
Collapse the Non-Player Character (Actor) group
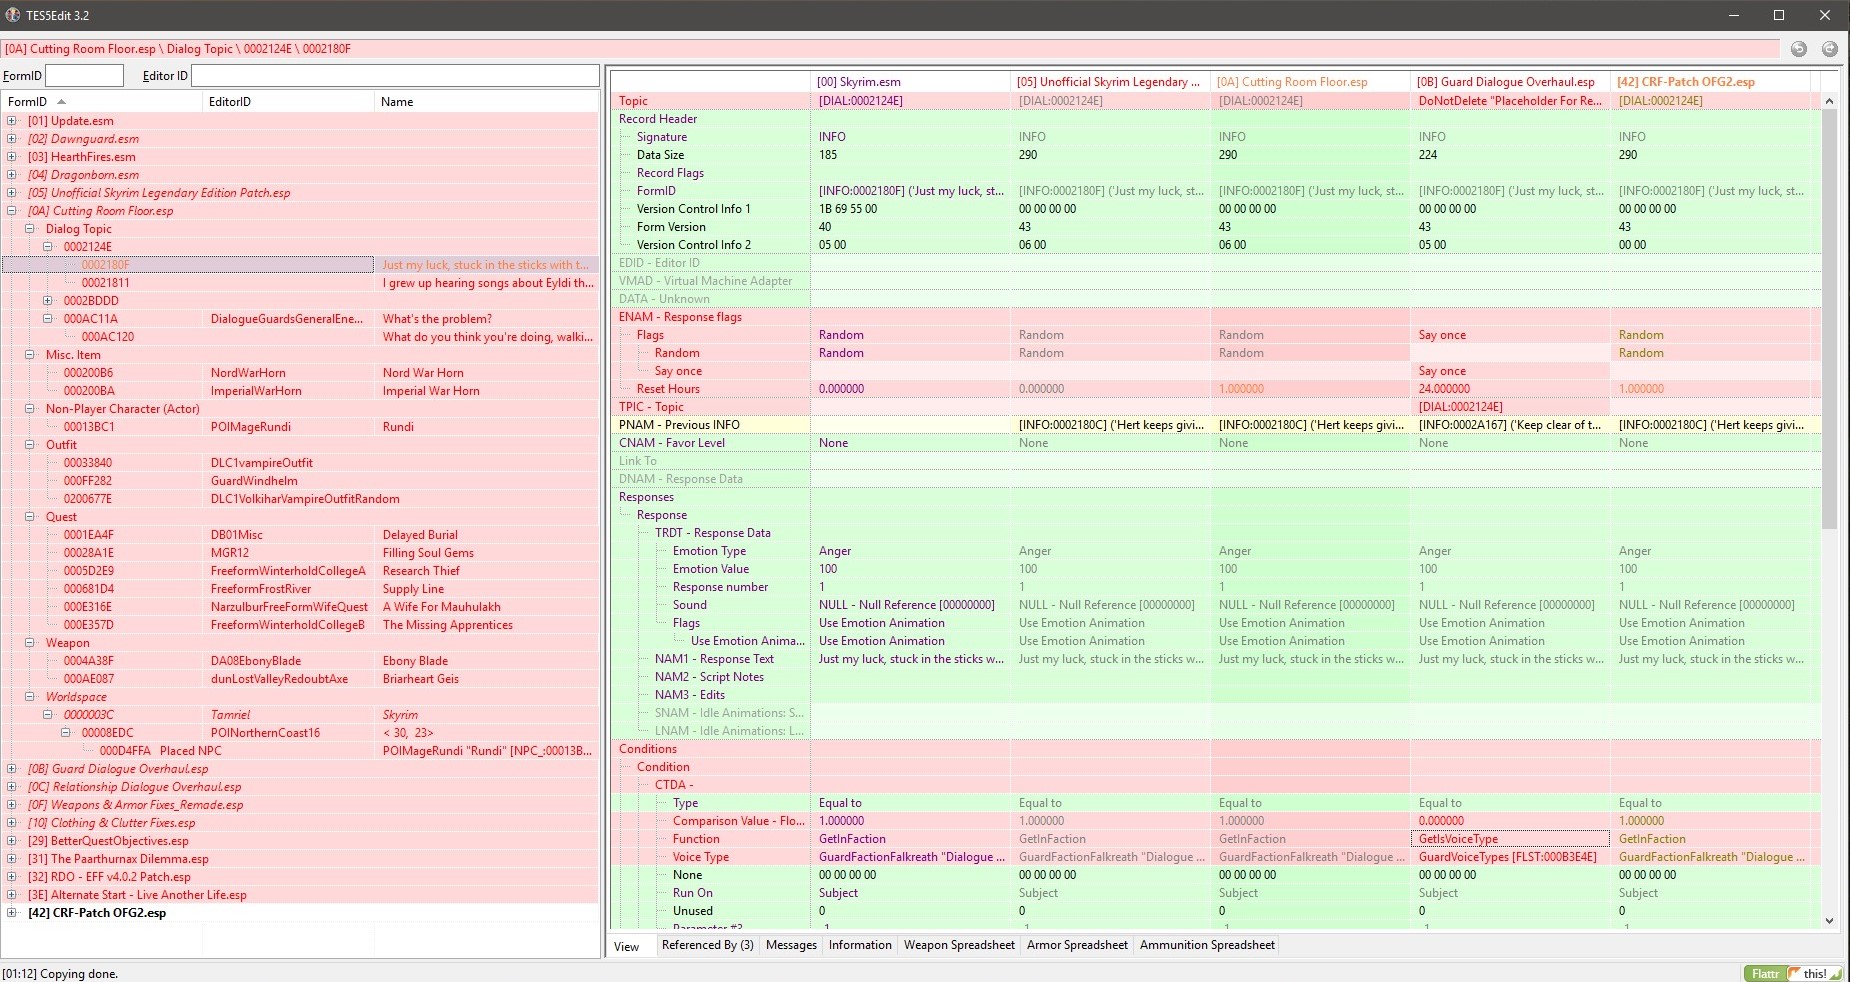point(30,409)
